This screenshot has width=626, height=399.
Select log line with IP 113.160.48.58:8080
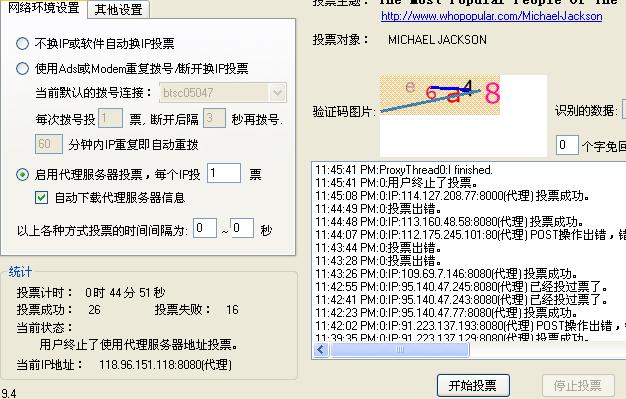449,222
